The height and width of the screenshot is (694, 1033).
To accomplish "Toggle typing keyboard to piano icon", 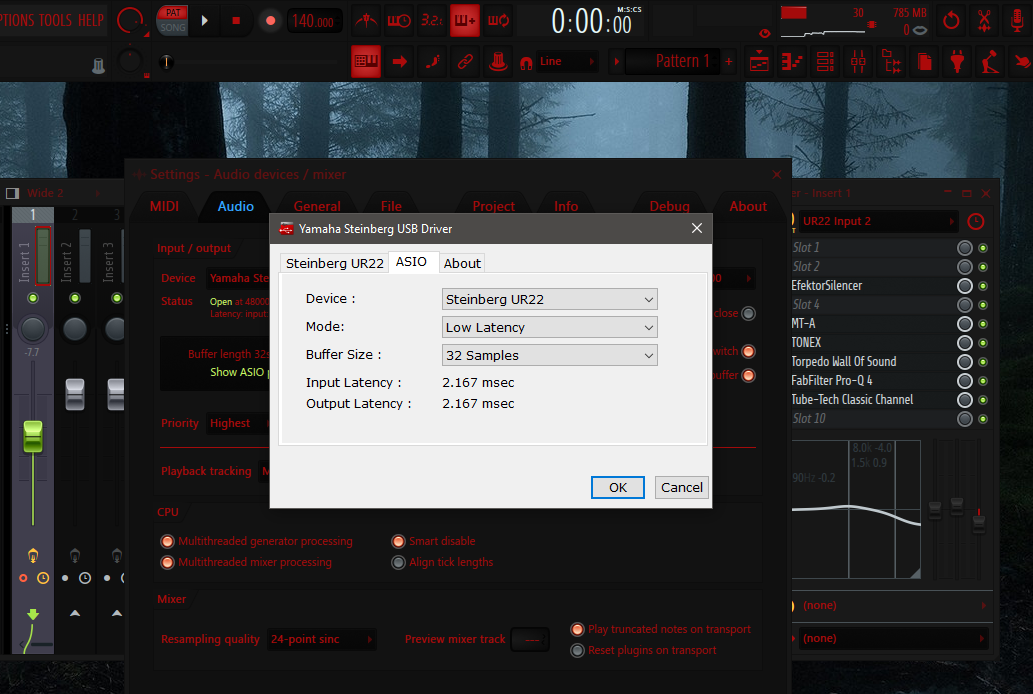I will pos(366,62).
